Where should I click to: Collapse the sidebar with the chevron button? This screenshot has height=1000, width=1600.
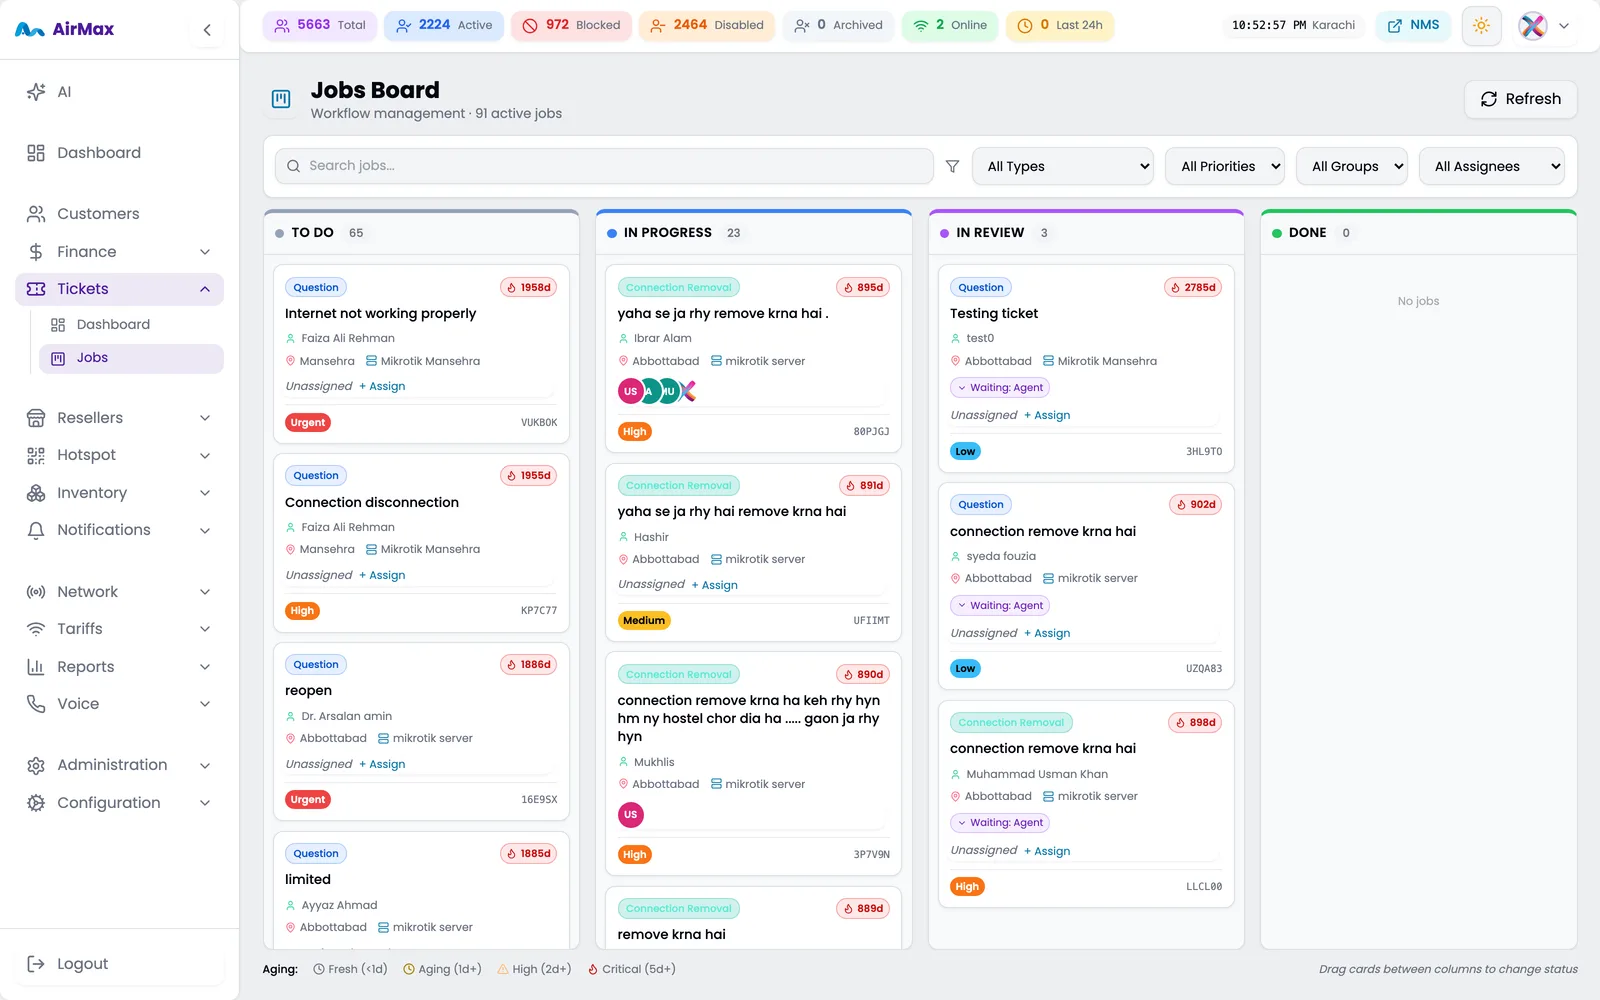coord(207,30)
